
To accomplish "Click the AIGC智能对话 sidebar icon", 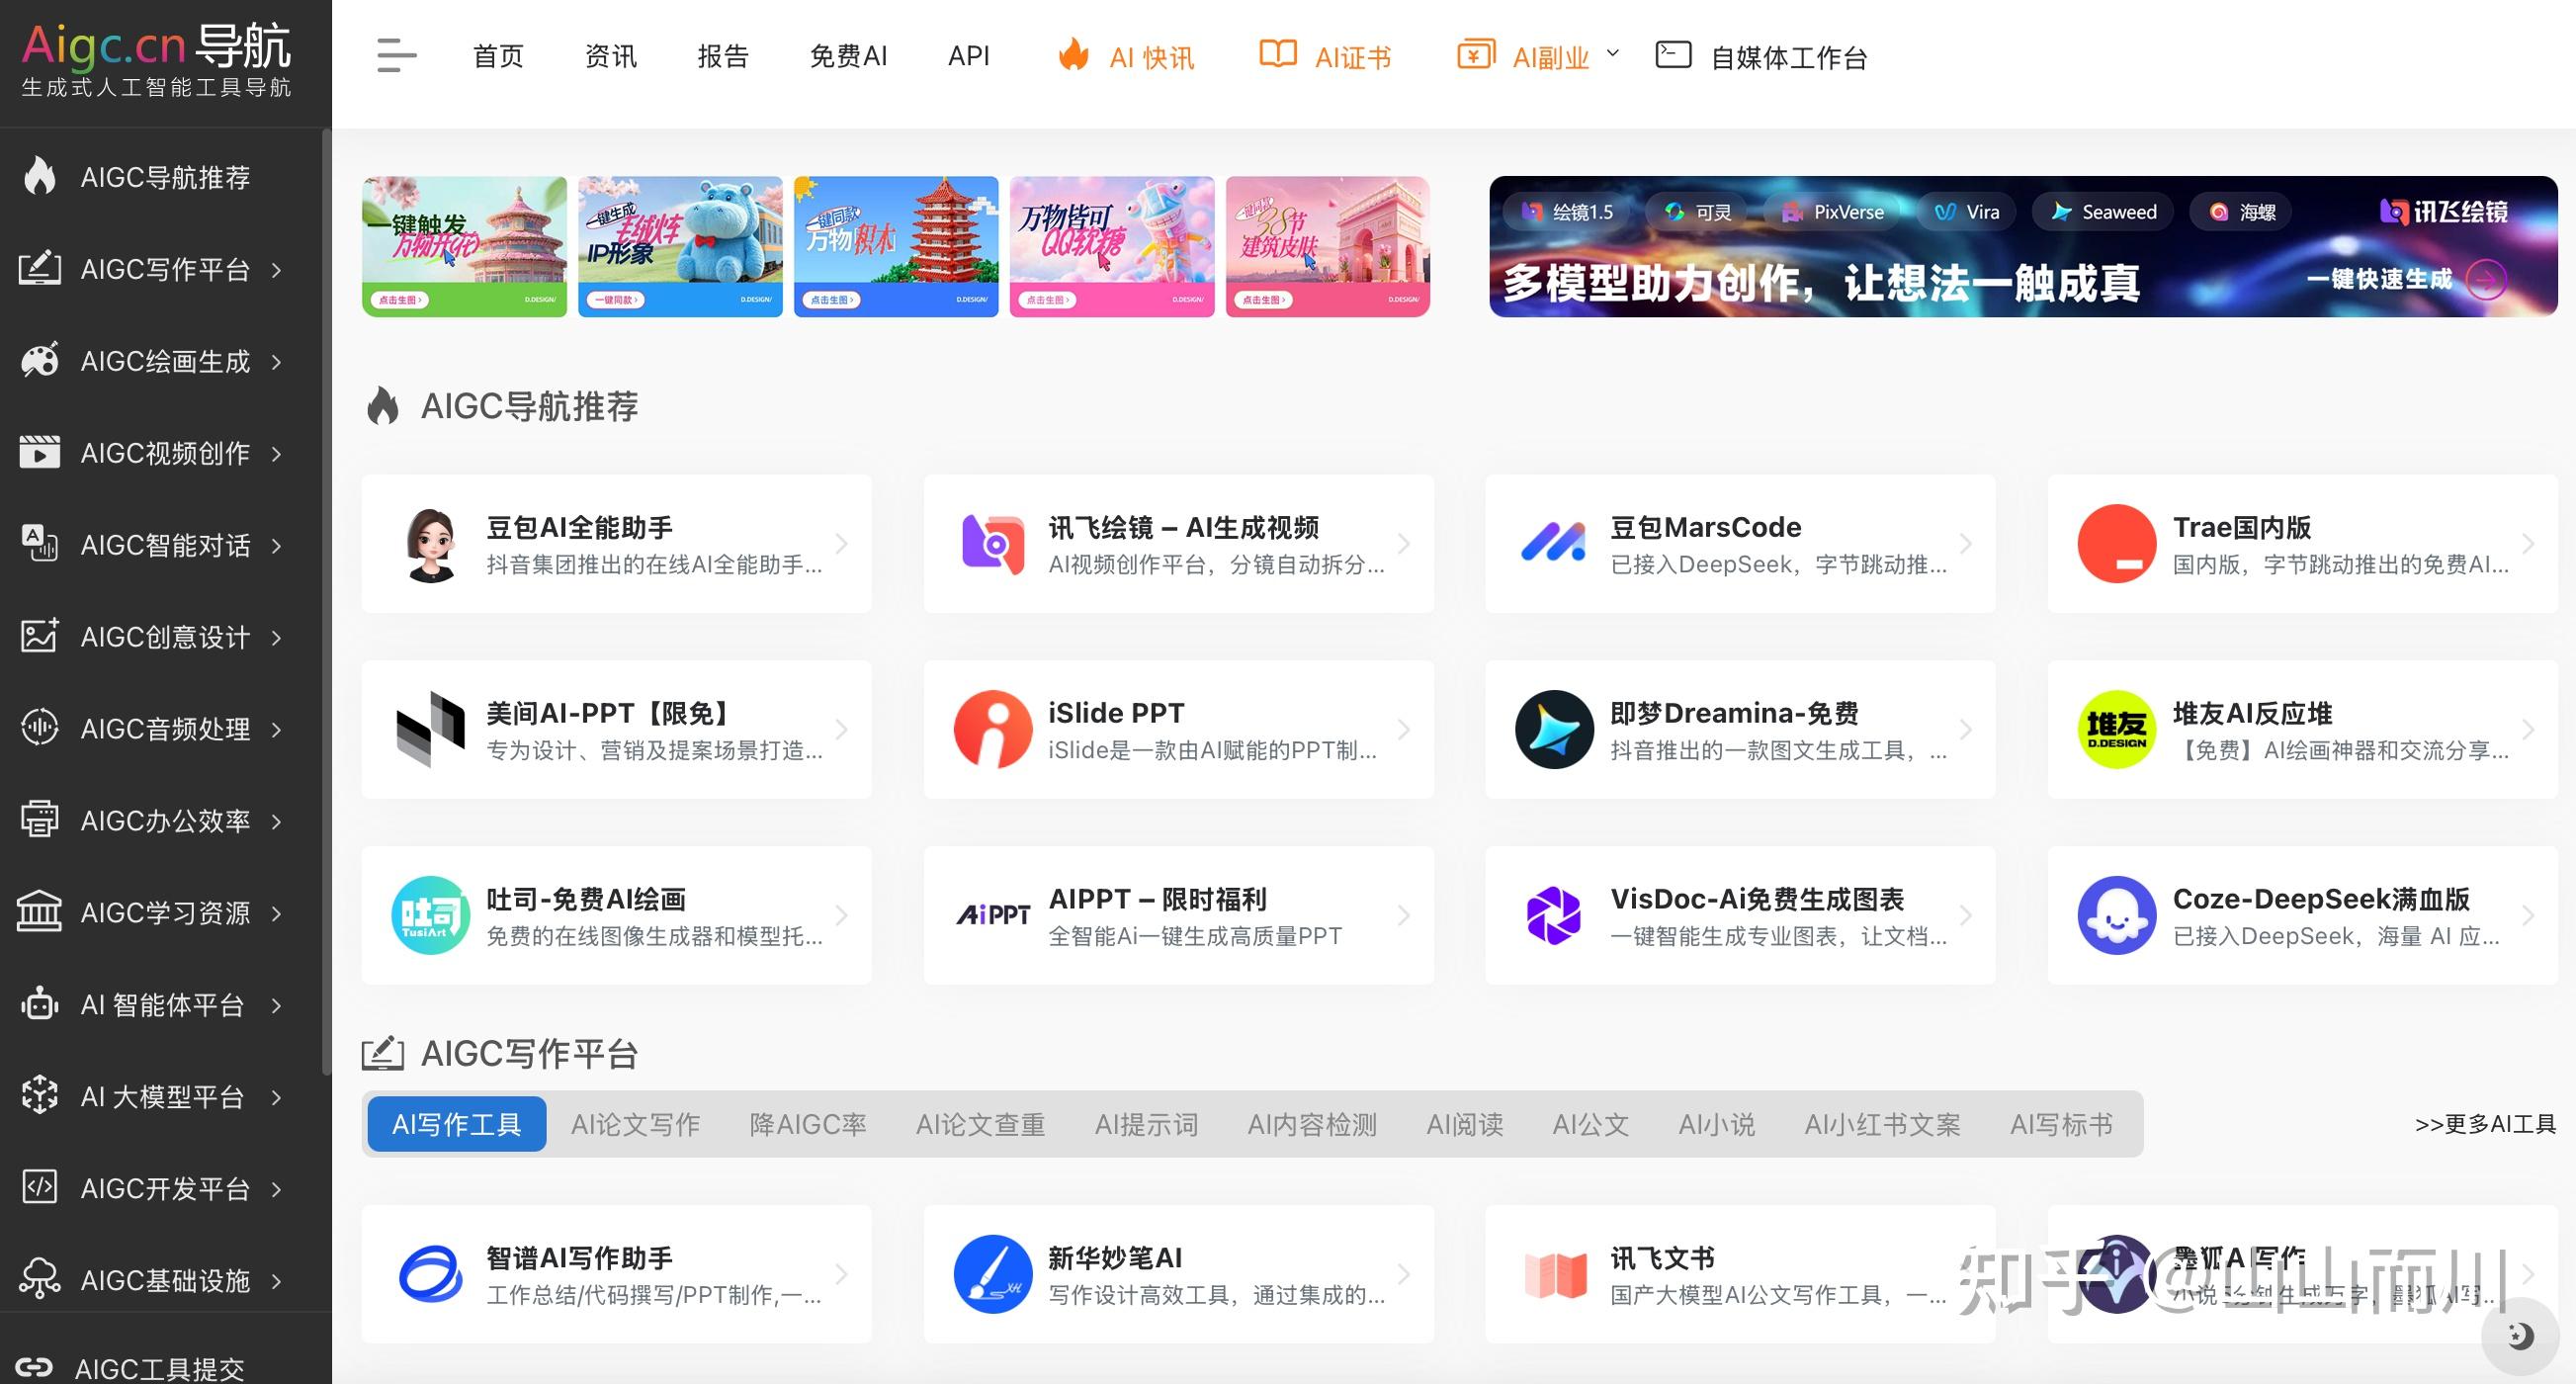I will pos(40,544).
